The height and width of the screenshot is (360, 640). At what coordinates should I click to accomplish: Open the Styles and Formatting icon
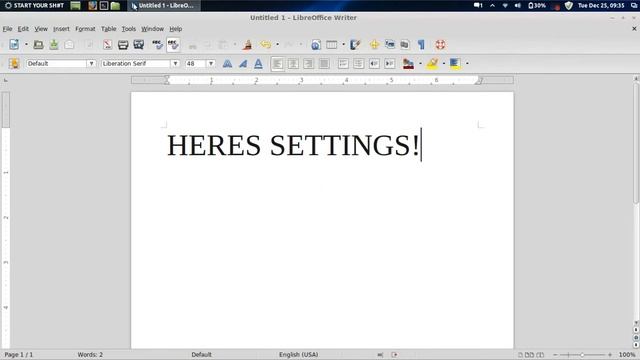14,64
